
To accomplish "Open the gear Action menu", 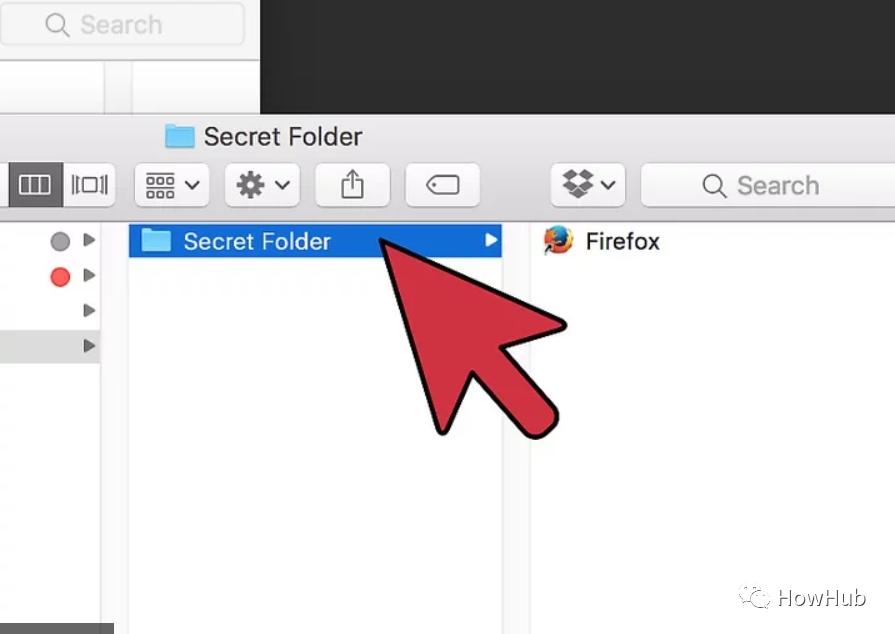I will click(x=263, y=185).
